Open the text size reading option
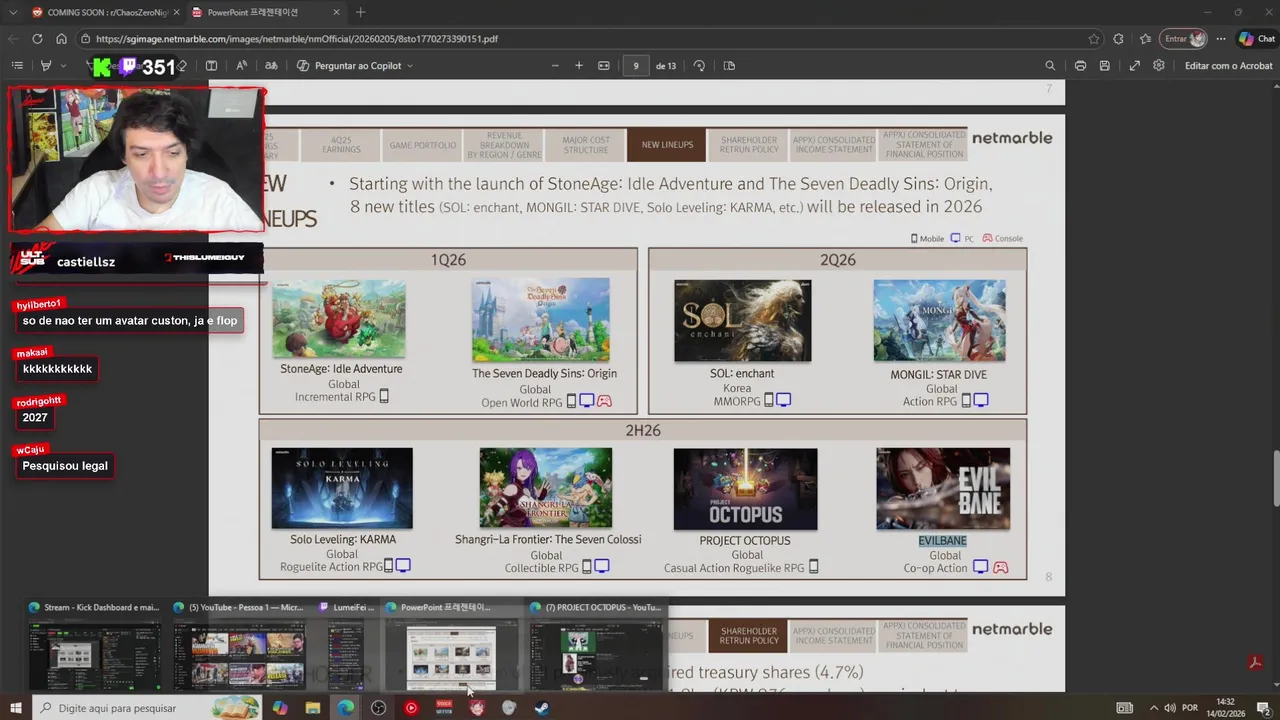Image resolution: width=1280 pixels, height=720 pixels. [x=241, y=66]
